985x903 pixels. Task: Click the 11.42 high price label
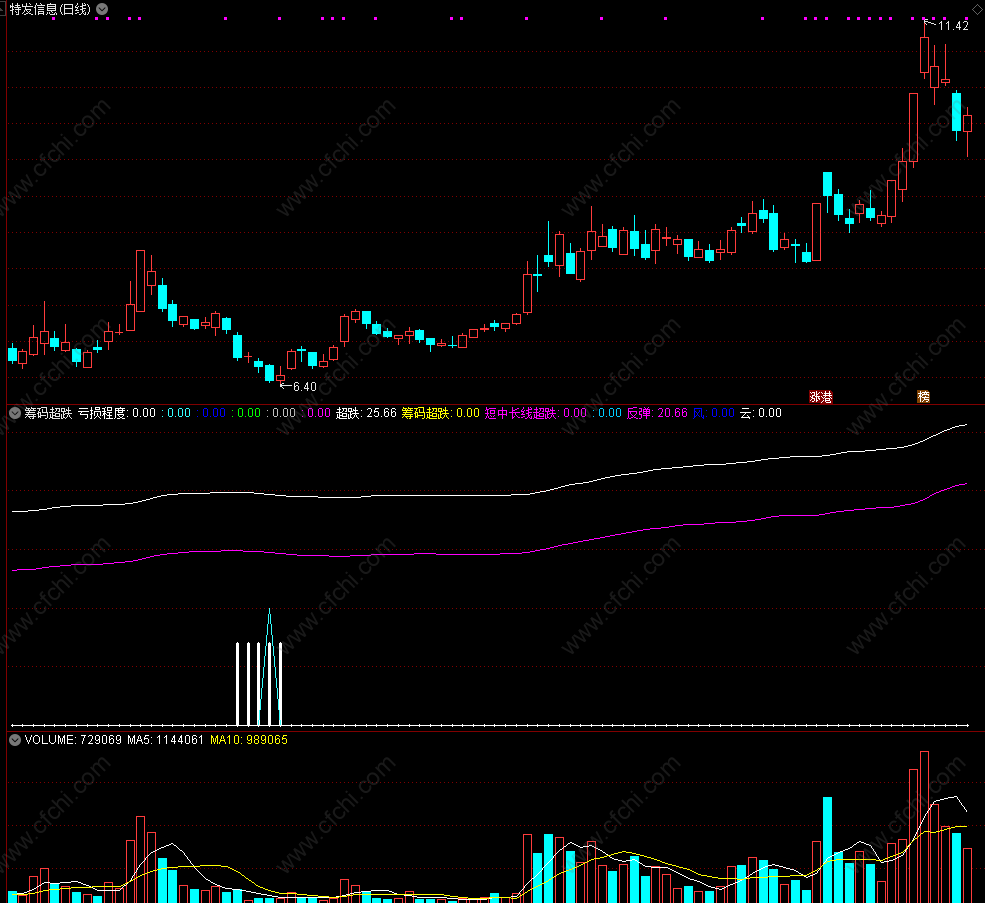(x=953, y=26)
